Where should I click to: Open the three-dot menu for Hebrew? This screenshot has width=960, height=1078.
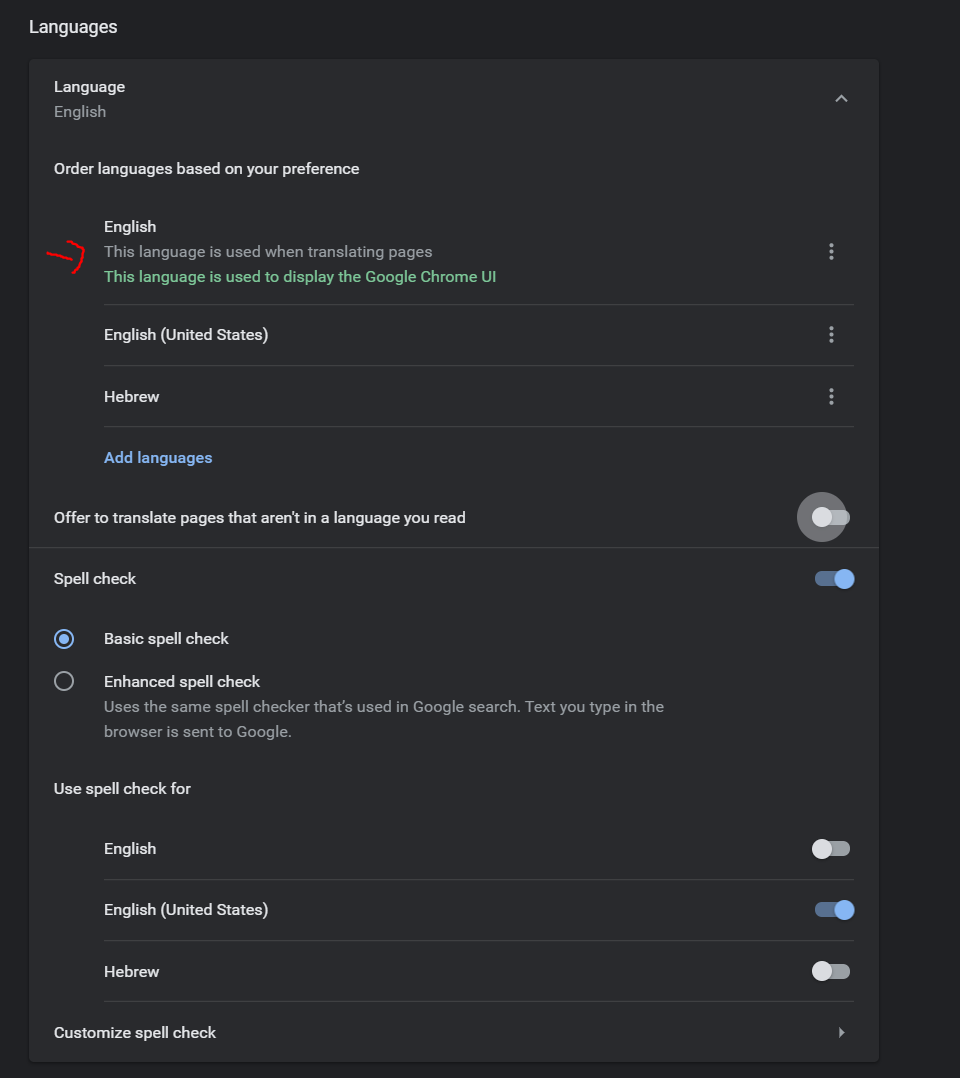pyautogui.click(x=831, y=397)
